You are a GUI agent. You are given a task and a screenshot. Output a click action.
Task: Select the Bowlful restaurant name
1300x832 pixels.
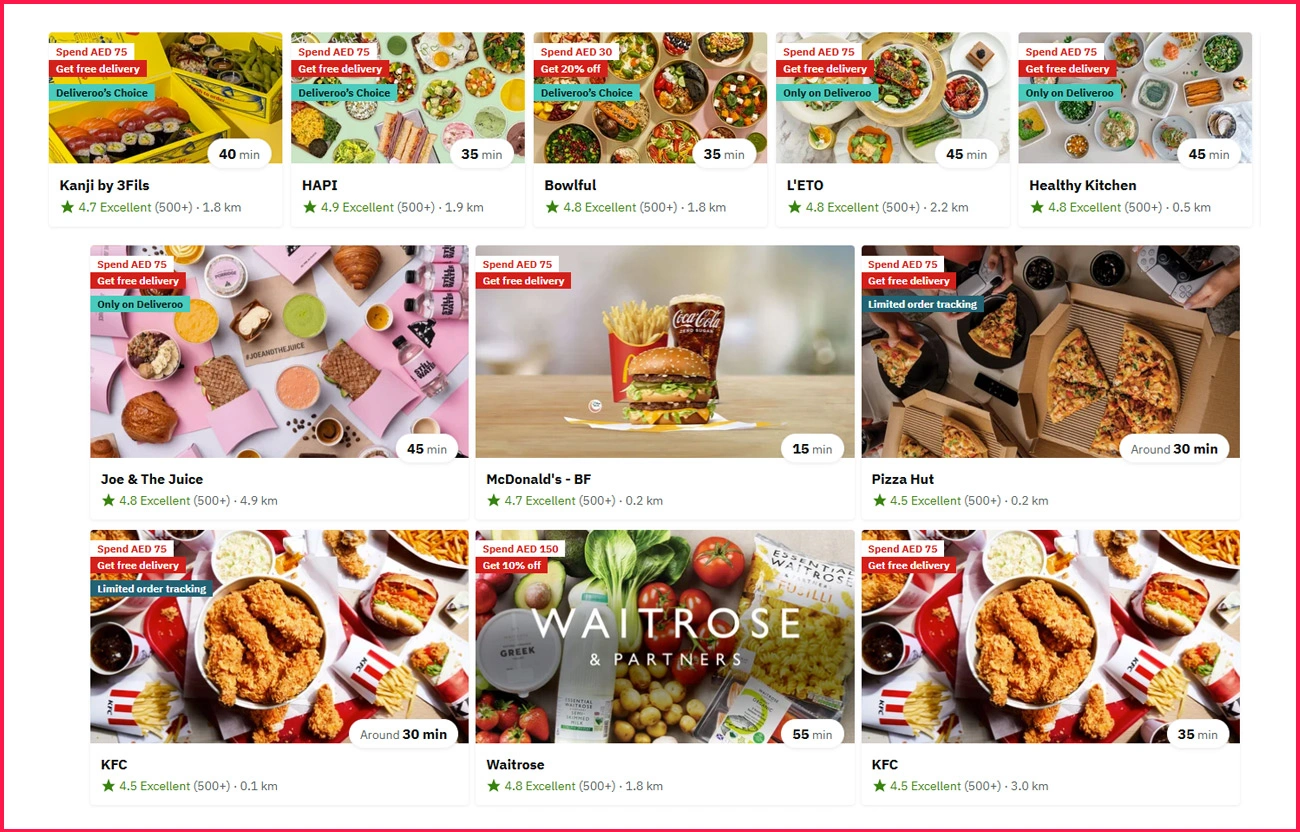[x=570, y=185]
